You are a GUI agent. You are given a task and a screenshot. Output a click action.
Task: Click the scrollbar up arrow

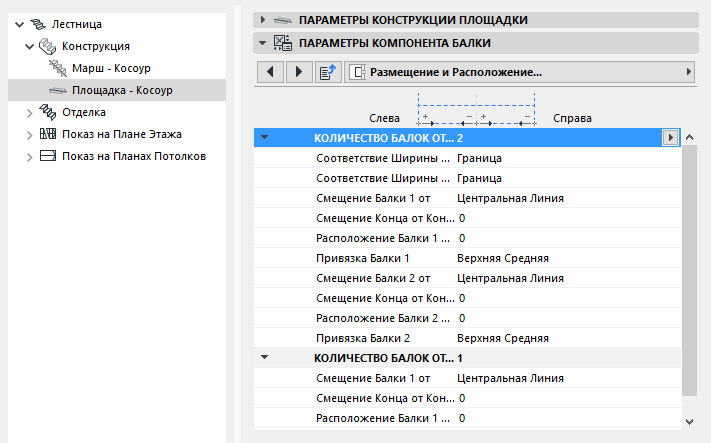pyautogui.click(x=690, y=137)
